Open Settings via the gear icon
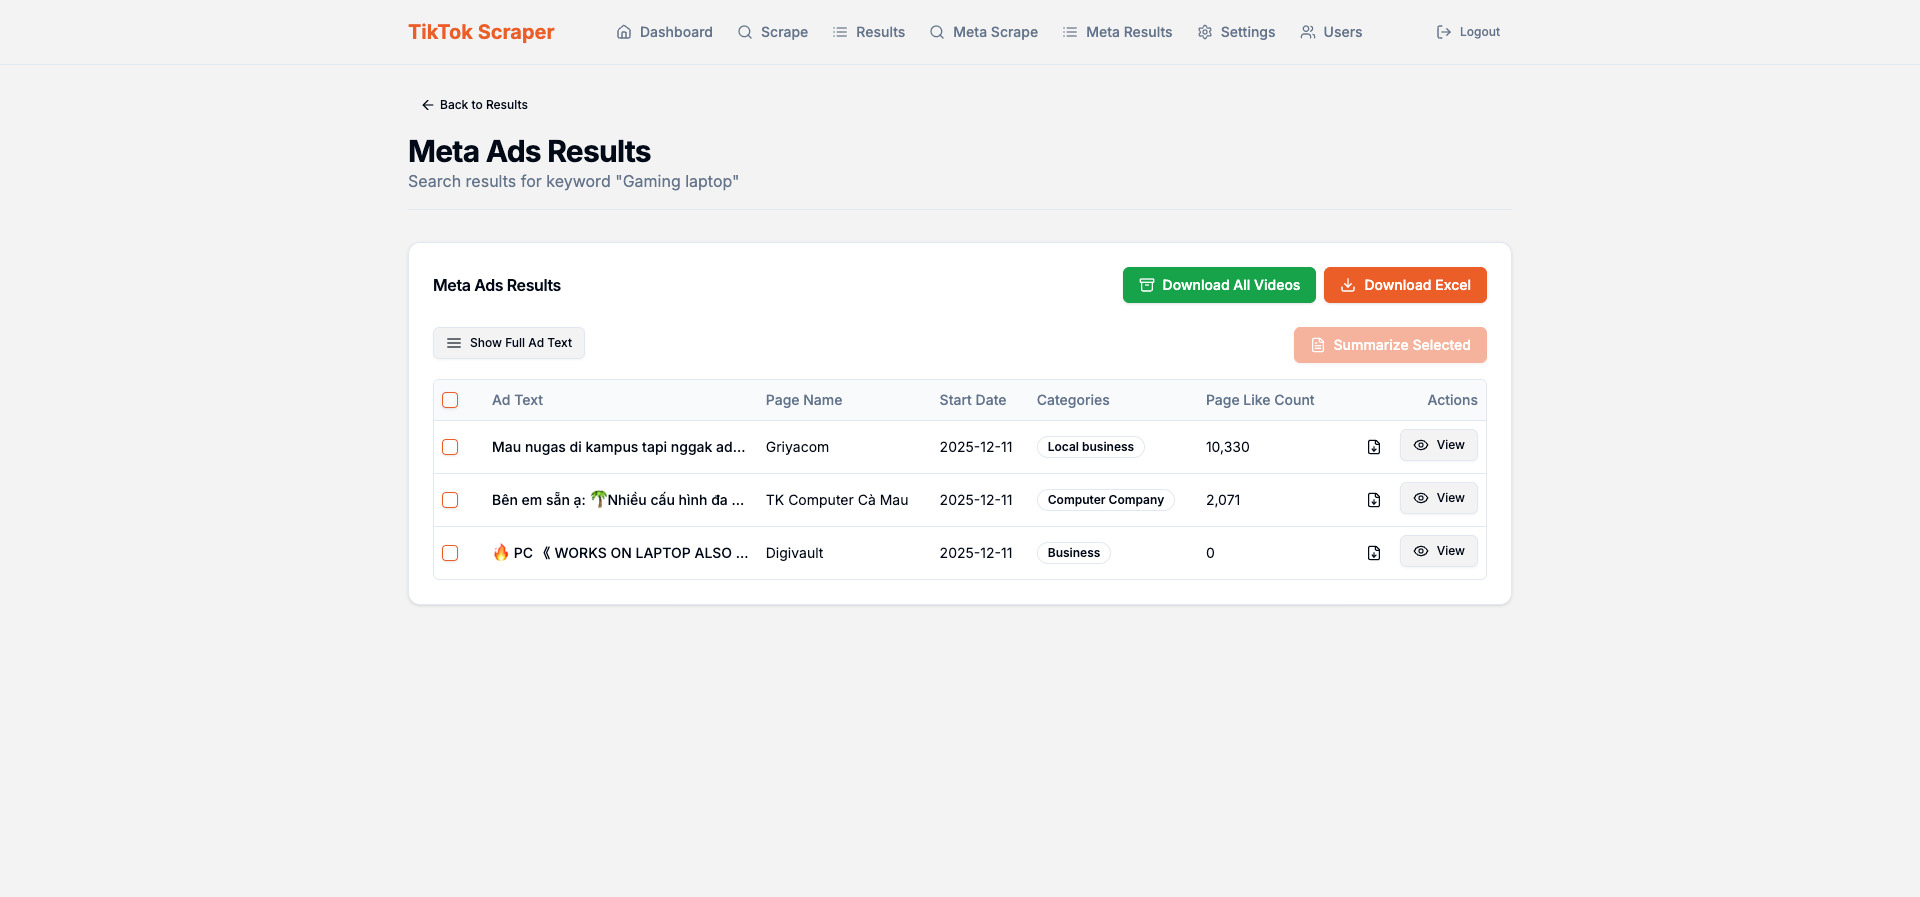 (x=1205, y=32)
